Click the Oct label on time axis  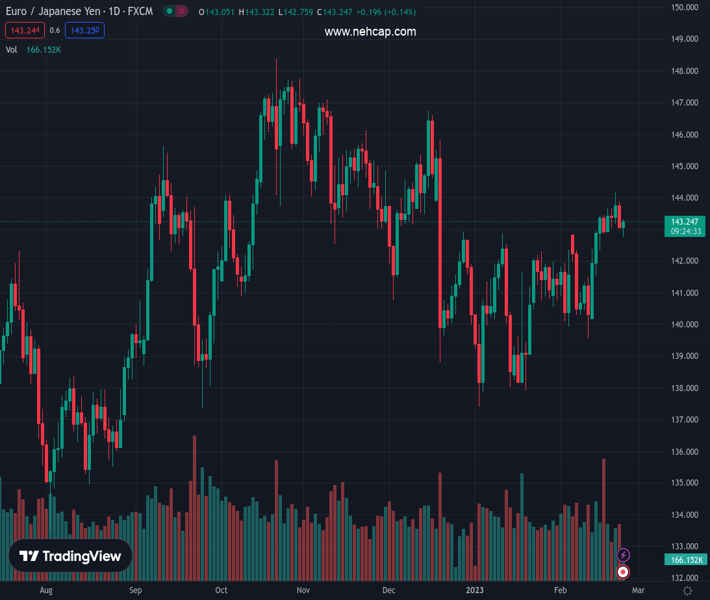pos(221,591)
